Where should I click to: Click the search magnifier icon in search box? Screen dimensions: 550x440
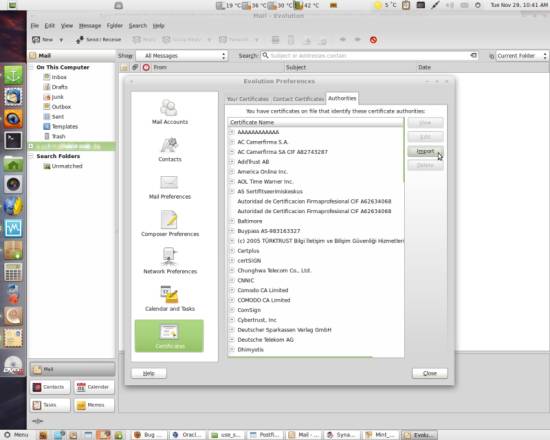[265, 55]
